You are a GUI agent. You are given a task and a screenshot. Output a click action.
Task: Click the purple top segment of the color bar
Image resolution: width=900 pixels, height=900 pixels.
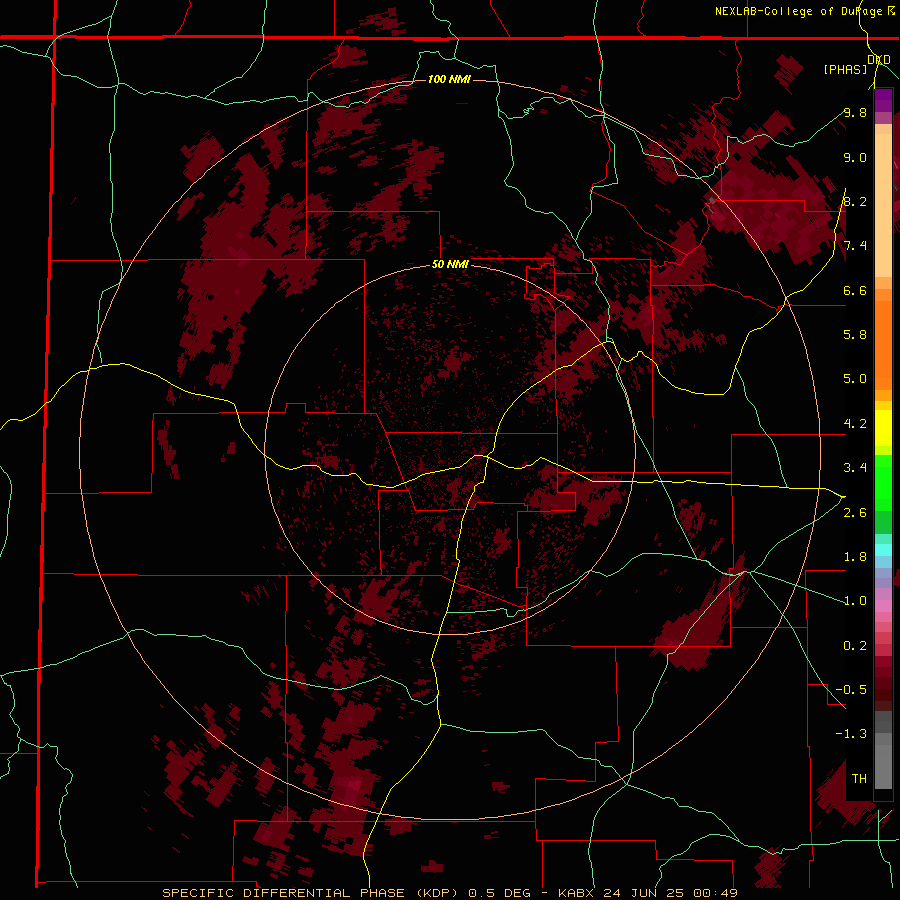(x=883, y=100)
